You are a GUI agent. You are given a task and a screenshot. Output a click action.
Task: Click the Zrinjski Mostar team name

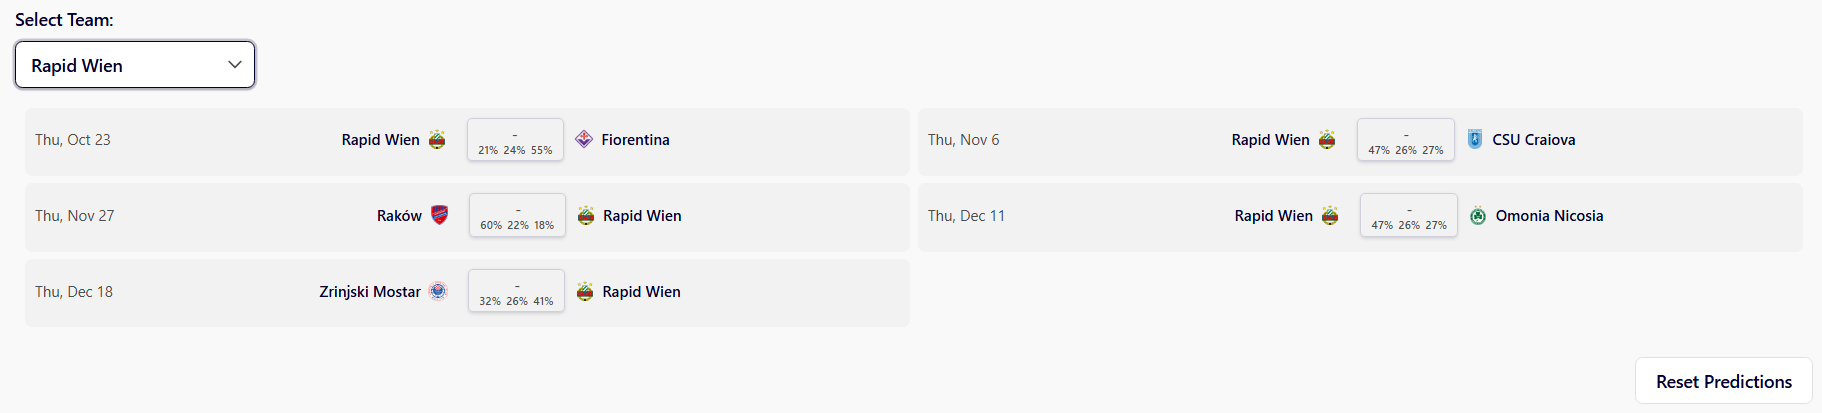tap(369, 291)
